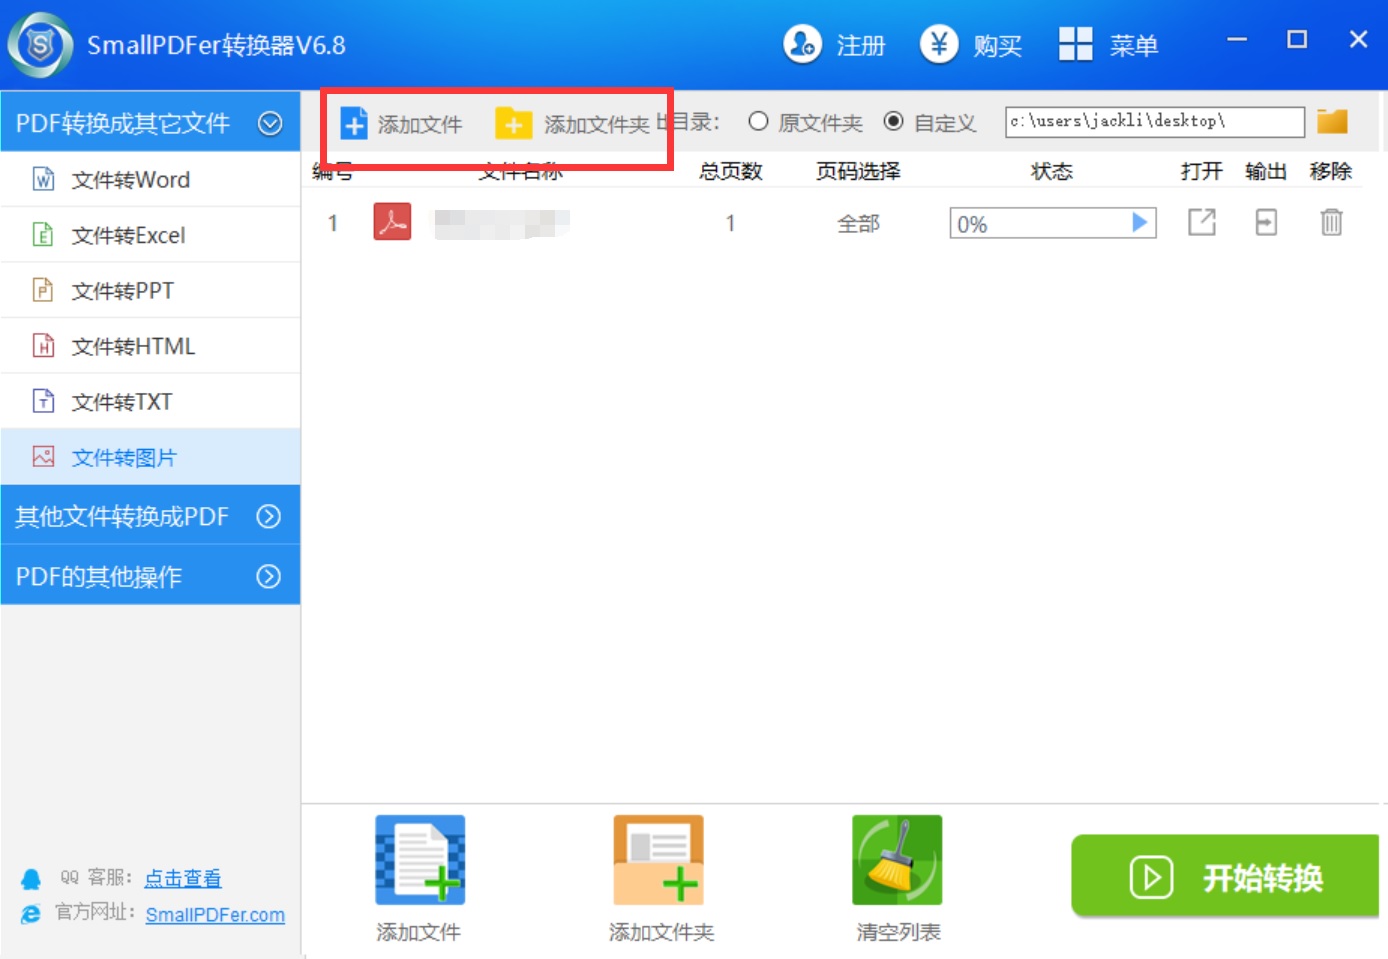Select 文件转Excel in the sidebar
Viewport: 1388px width, 959px height.
pos(128,236)
